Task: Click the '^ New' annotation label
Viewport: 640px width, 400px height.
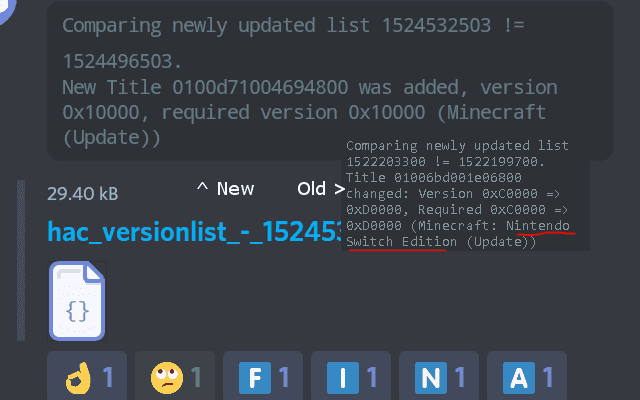Action: pyautogui.click(x=225, y=189)
